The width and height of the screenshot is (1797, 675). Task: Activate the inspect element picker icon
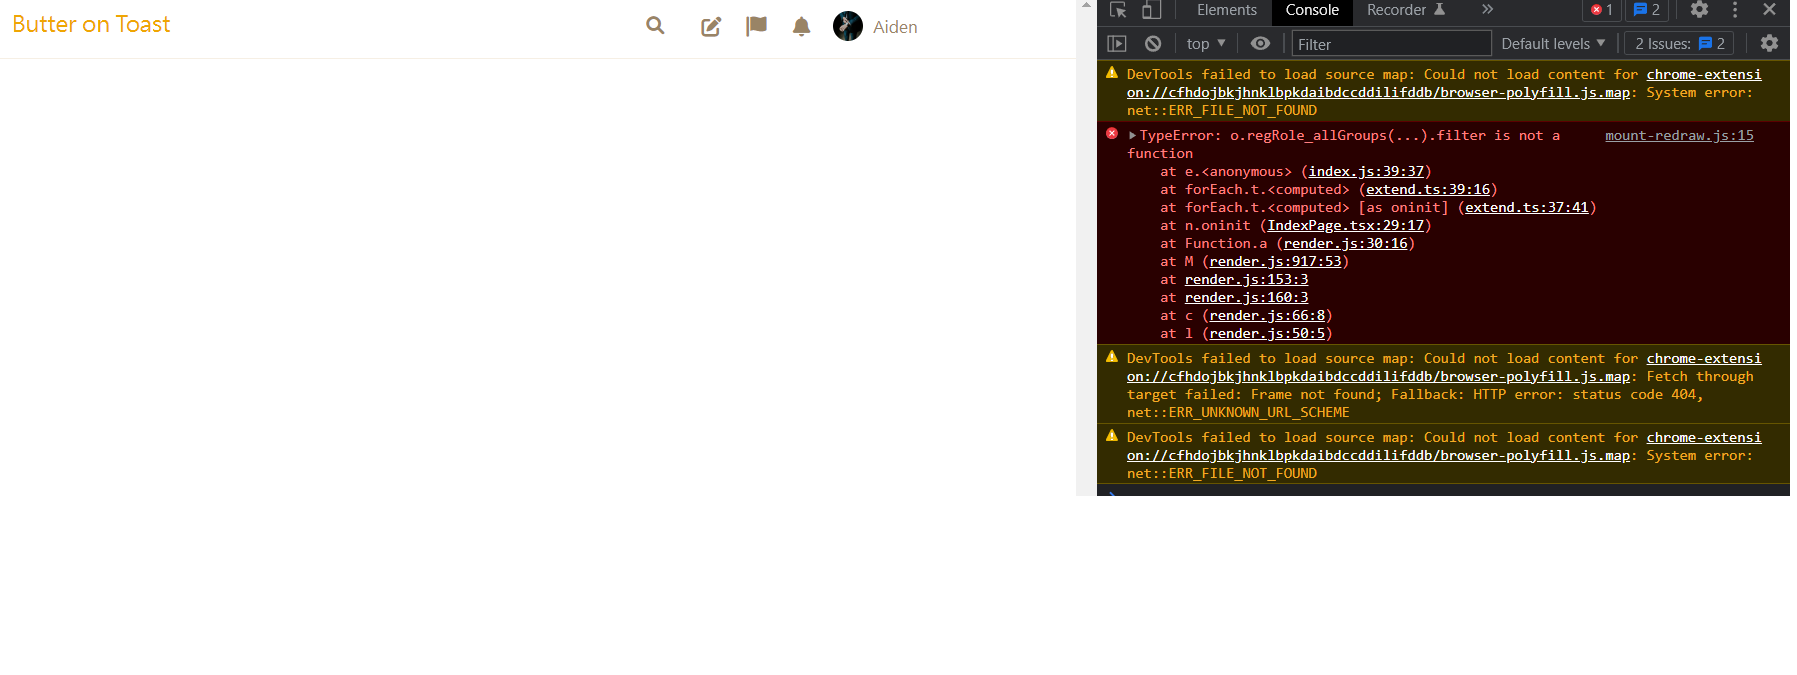pos(1118,10)
